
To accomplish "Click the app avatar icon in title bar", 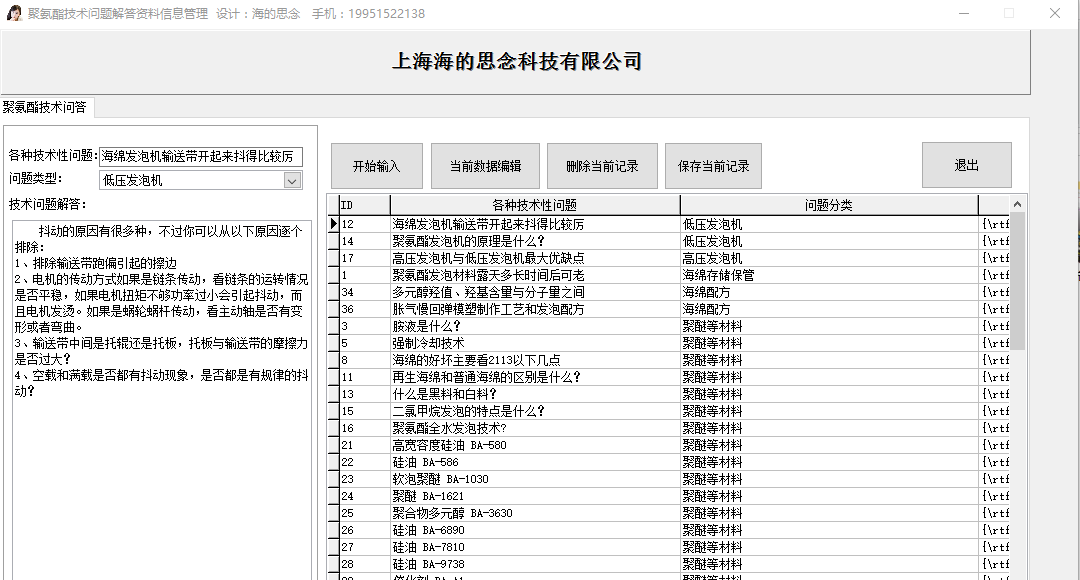I will [15, 14].
